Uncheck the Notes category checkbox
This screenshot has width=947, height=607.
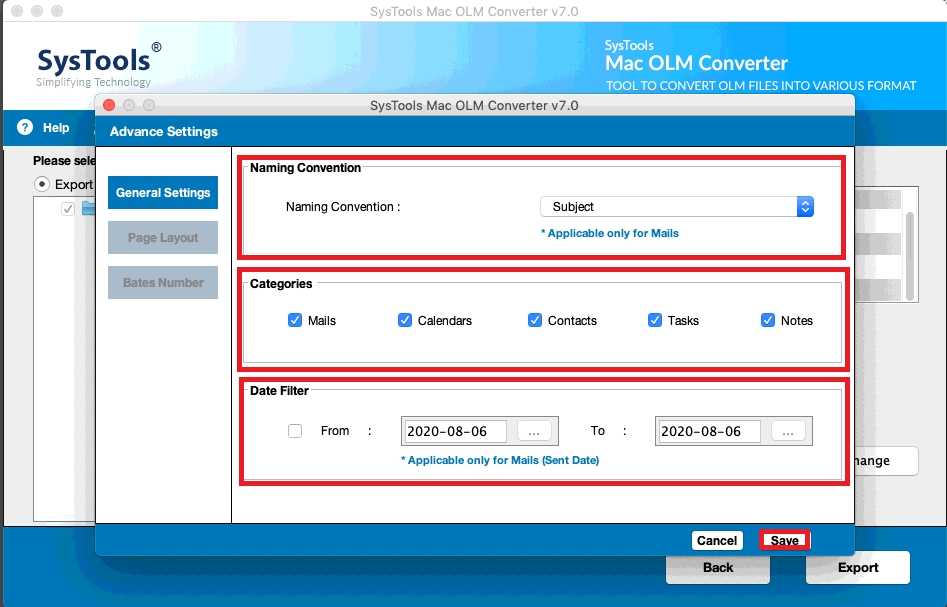point(768,320)
